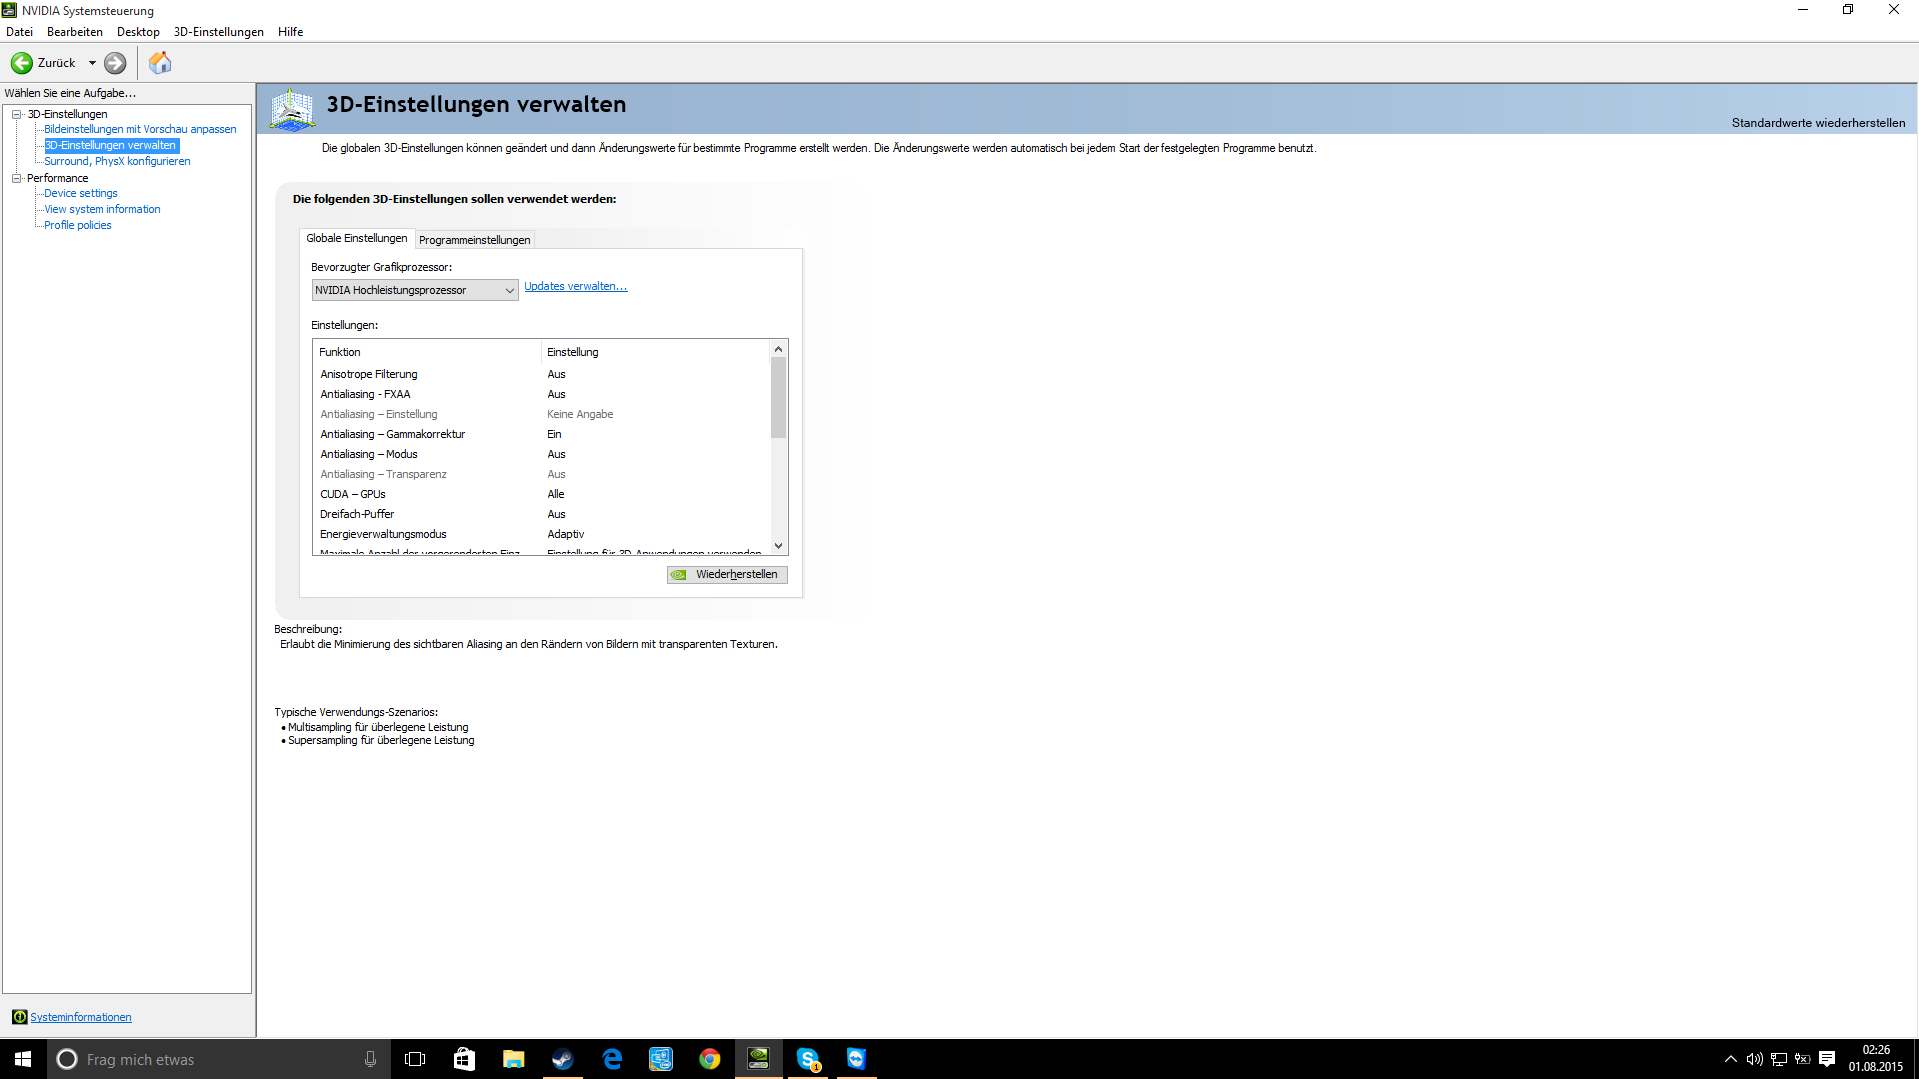Click the Wiederherstellen button

(727, 575)
